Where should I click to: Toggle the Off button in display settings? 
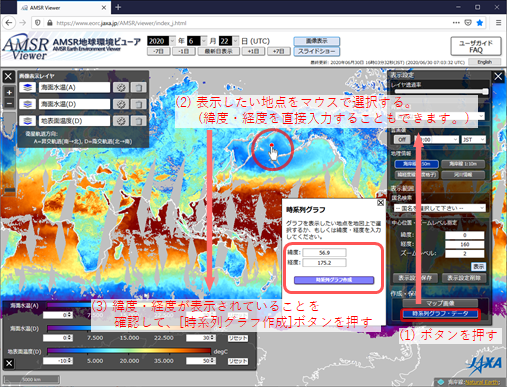point(402,139)
